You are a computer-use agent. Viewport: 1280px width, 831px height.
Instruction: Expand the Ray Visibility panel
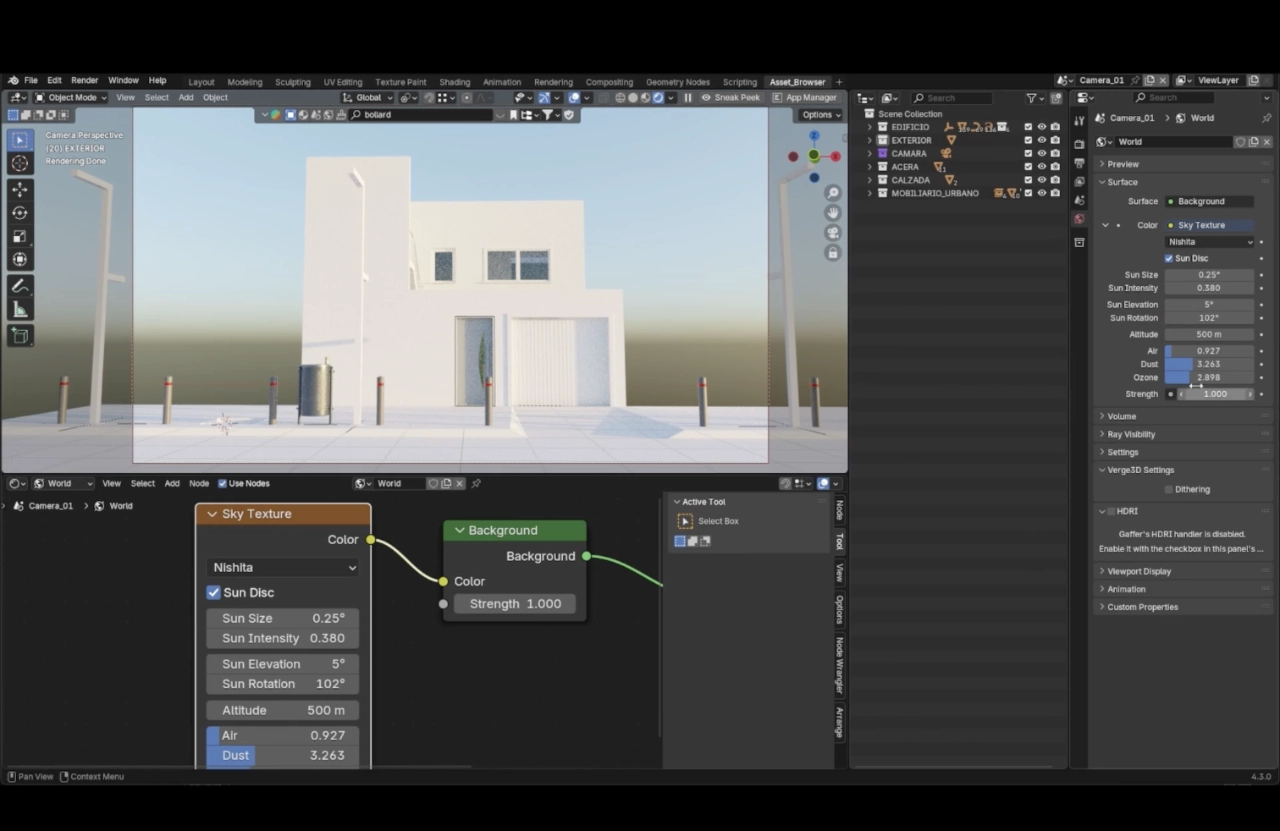click(1131, 435)
